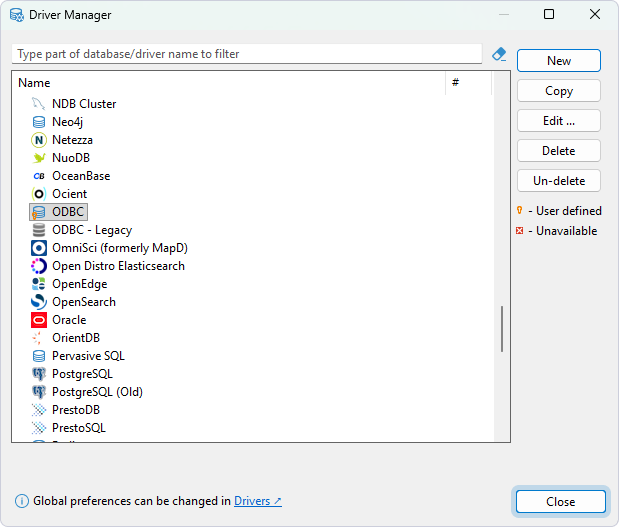Screen dimensions: 619x527
Task: Click the info icon beside Global preferences
Action: 22,501
